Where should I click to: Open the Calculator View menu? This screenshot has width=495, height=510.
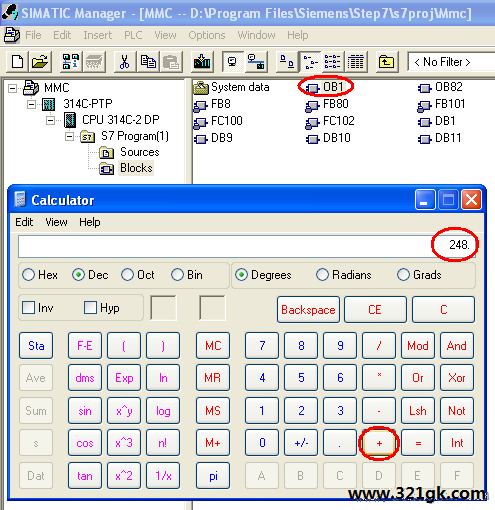click(56, 222)
